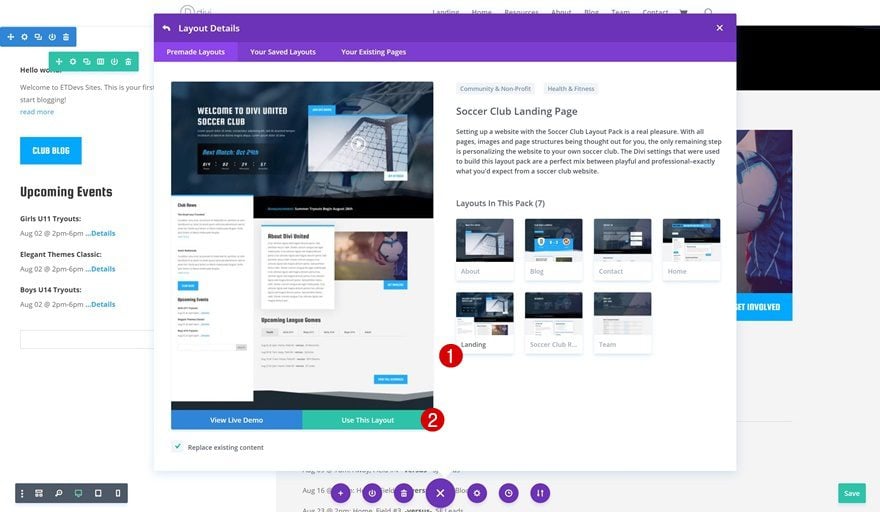The width and height of the screenshot is (880, 512).
Task: Click the green row power toggle icon
Action: point(114,61)
